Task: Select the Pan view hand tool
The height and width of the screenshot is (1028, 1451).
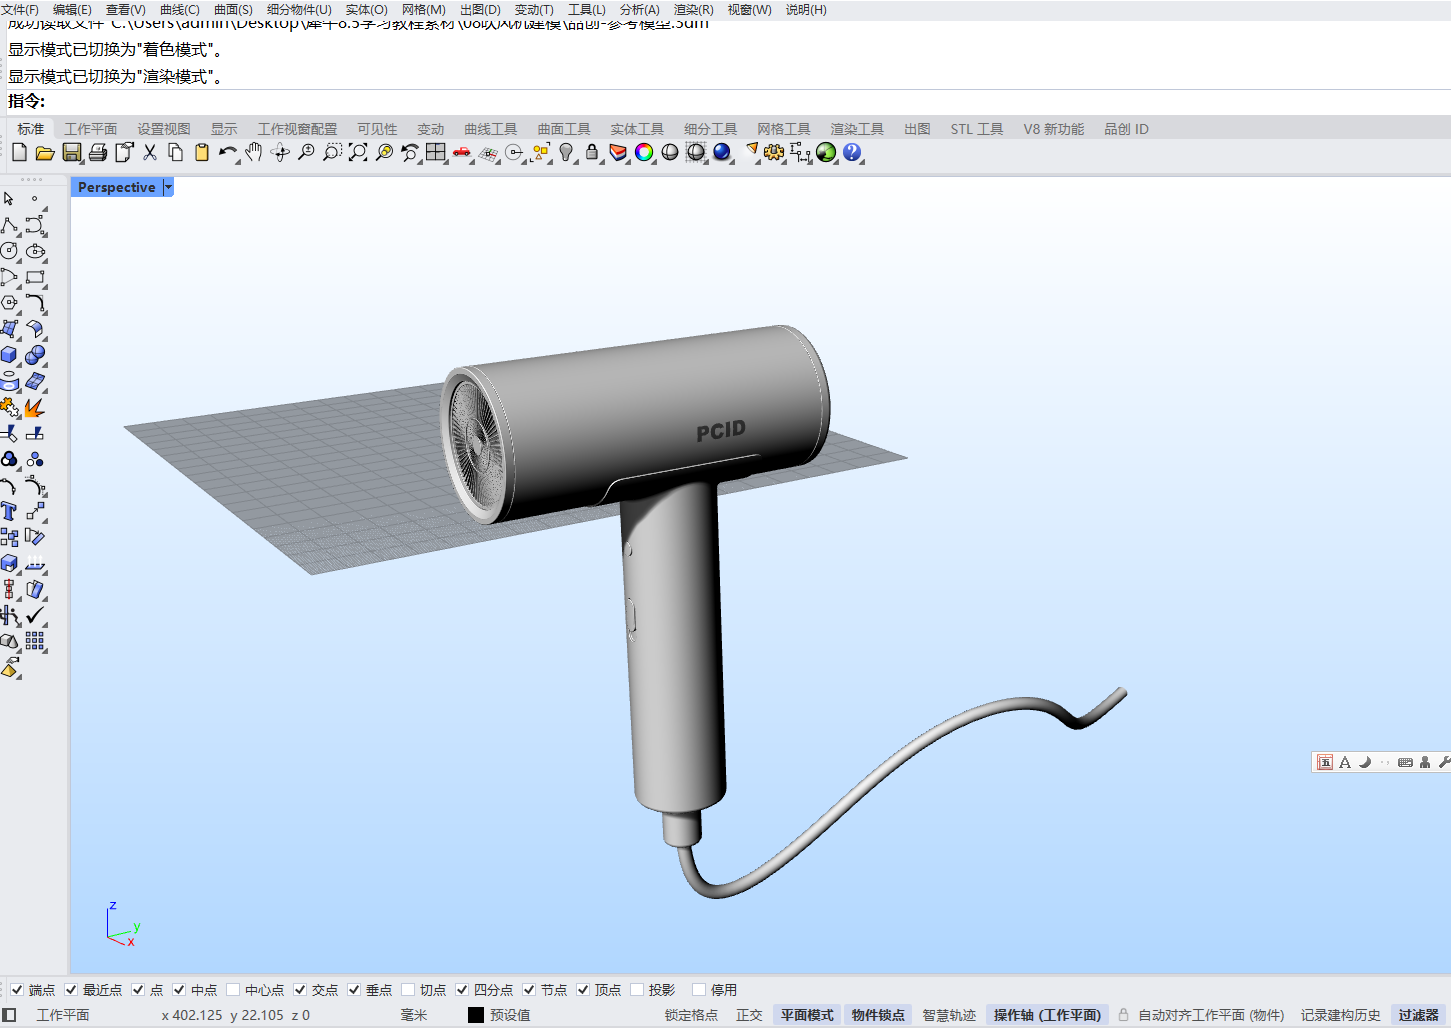Action: [x=254, y=152]
